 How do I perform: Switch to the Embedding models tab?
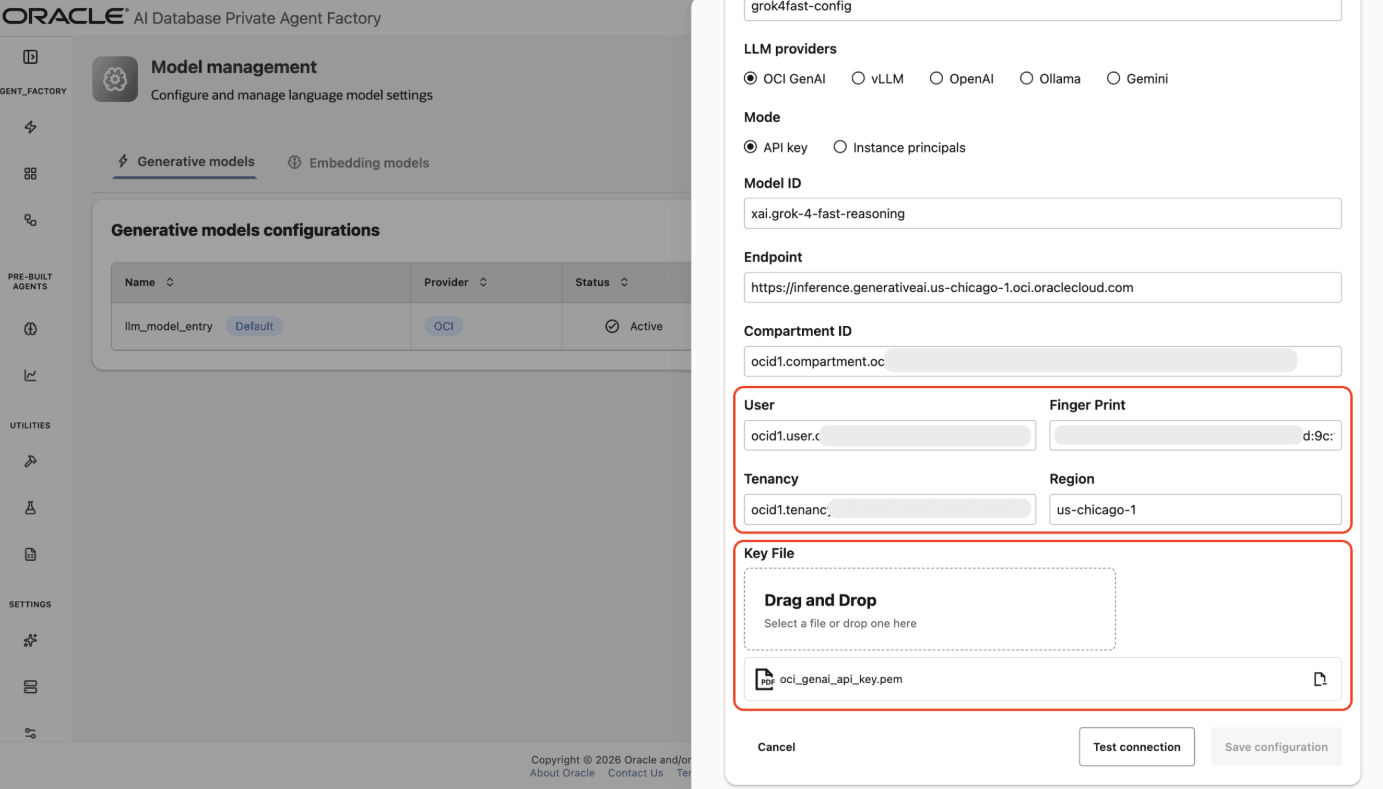pos(358,162)
